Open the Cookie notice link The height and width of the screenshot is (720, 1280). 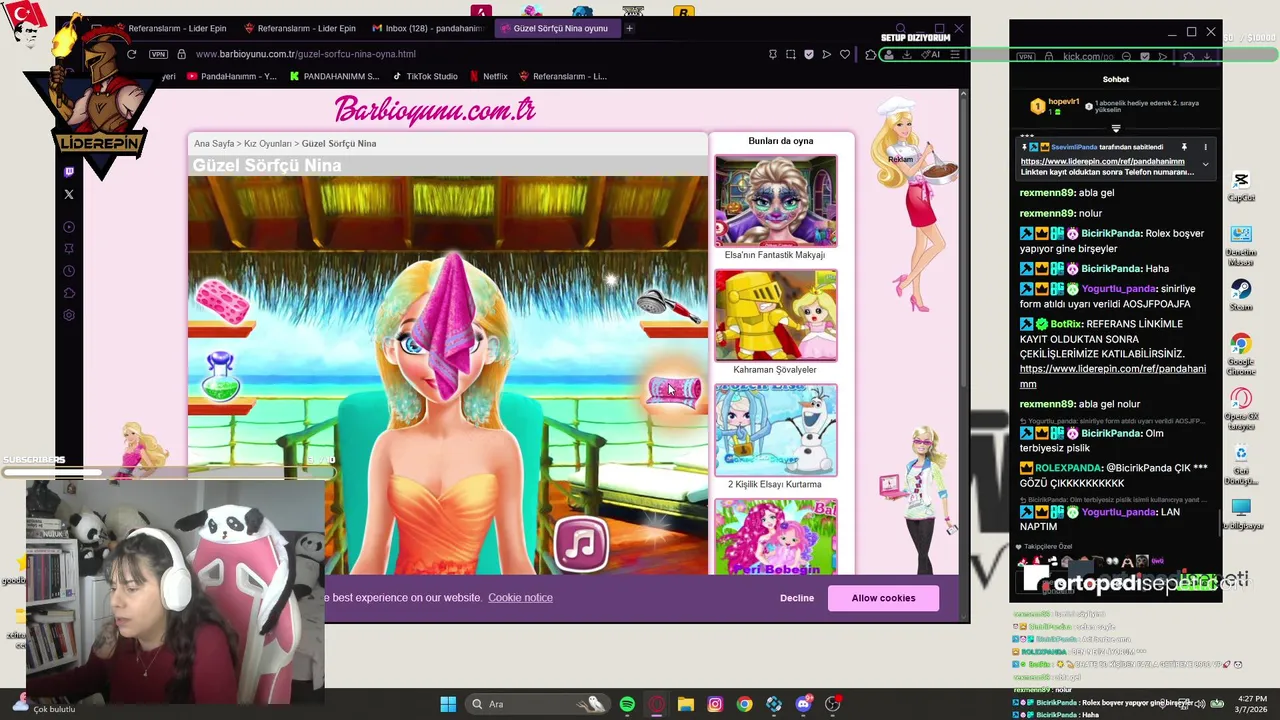[x=520, y=598]
